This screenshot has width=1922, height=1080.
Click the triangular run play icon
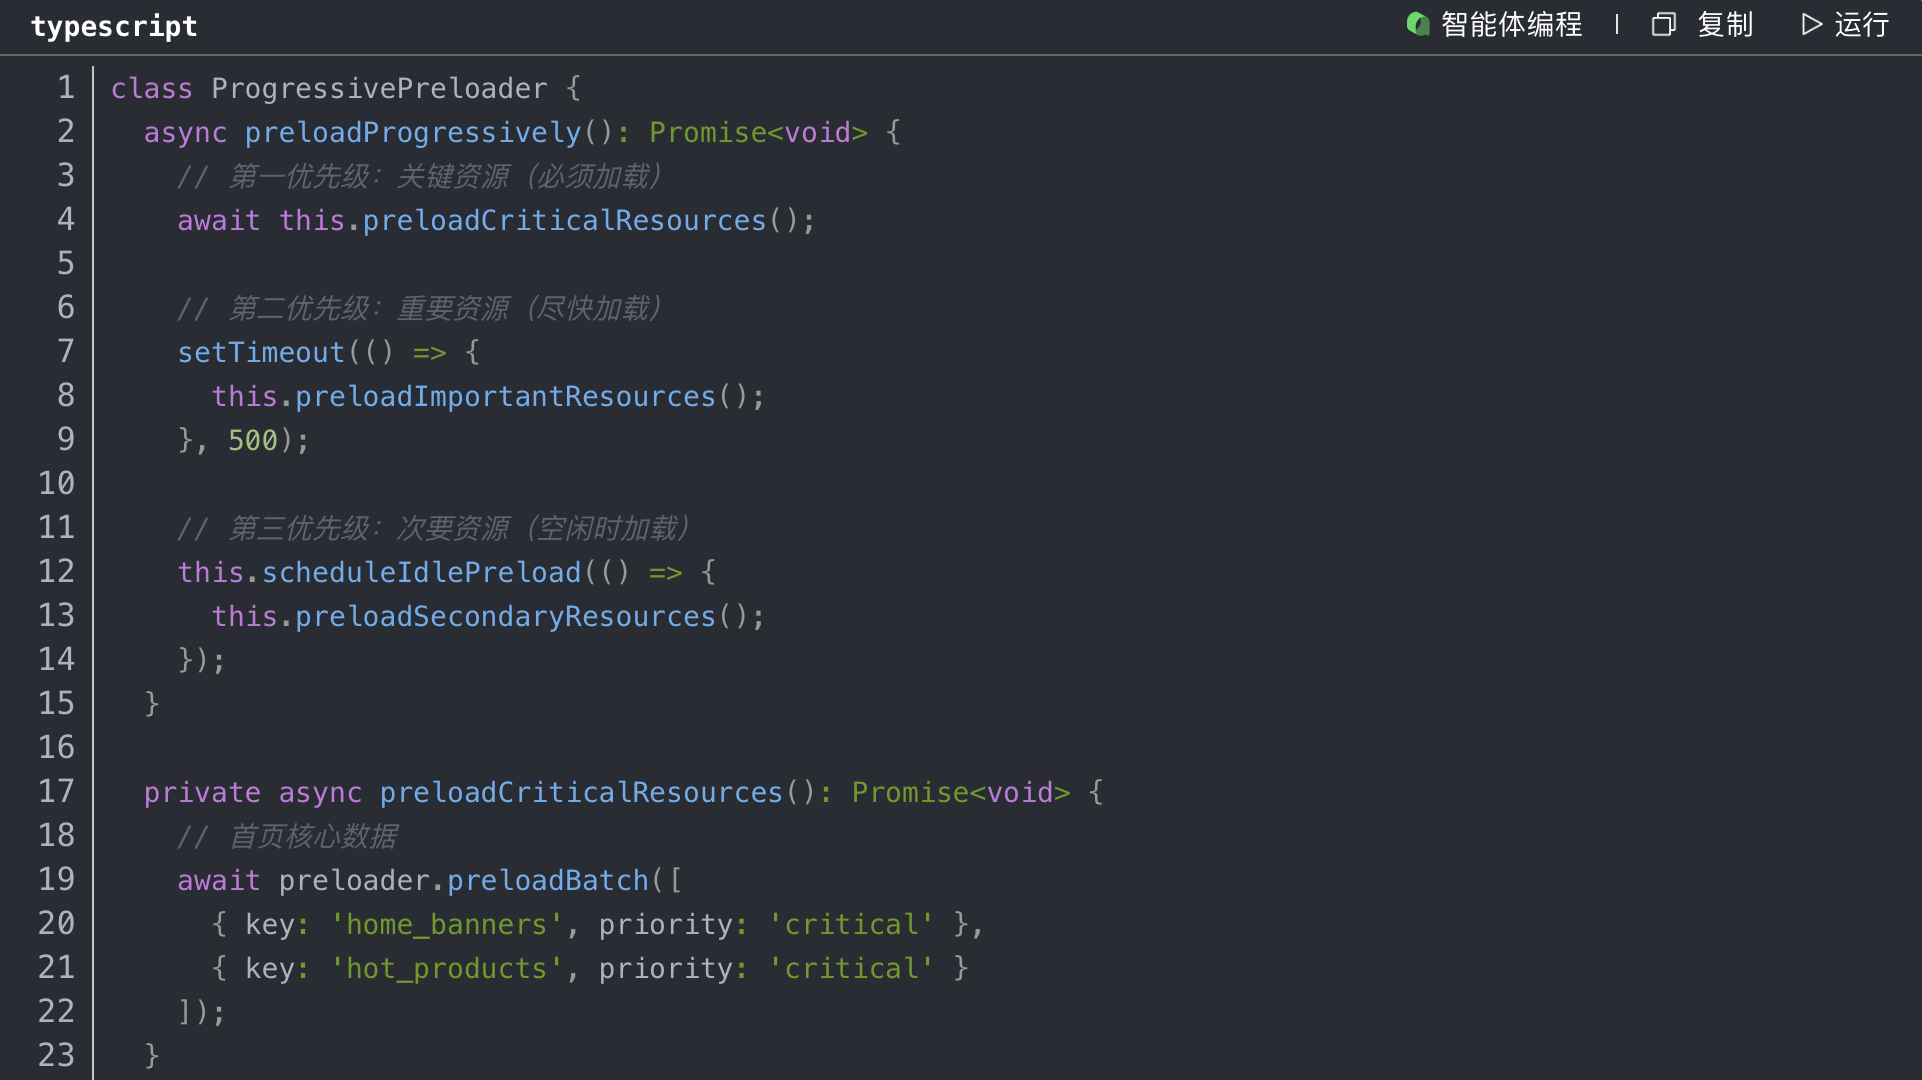pyautogui.click(x=1811, y=24)
